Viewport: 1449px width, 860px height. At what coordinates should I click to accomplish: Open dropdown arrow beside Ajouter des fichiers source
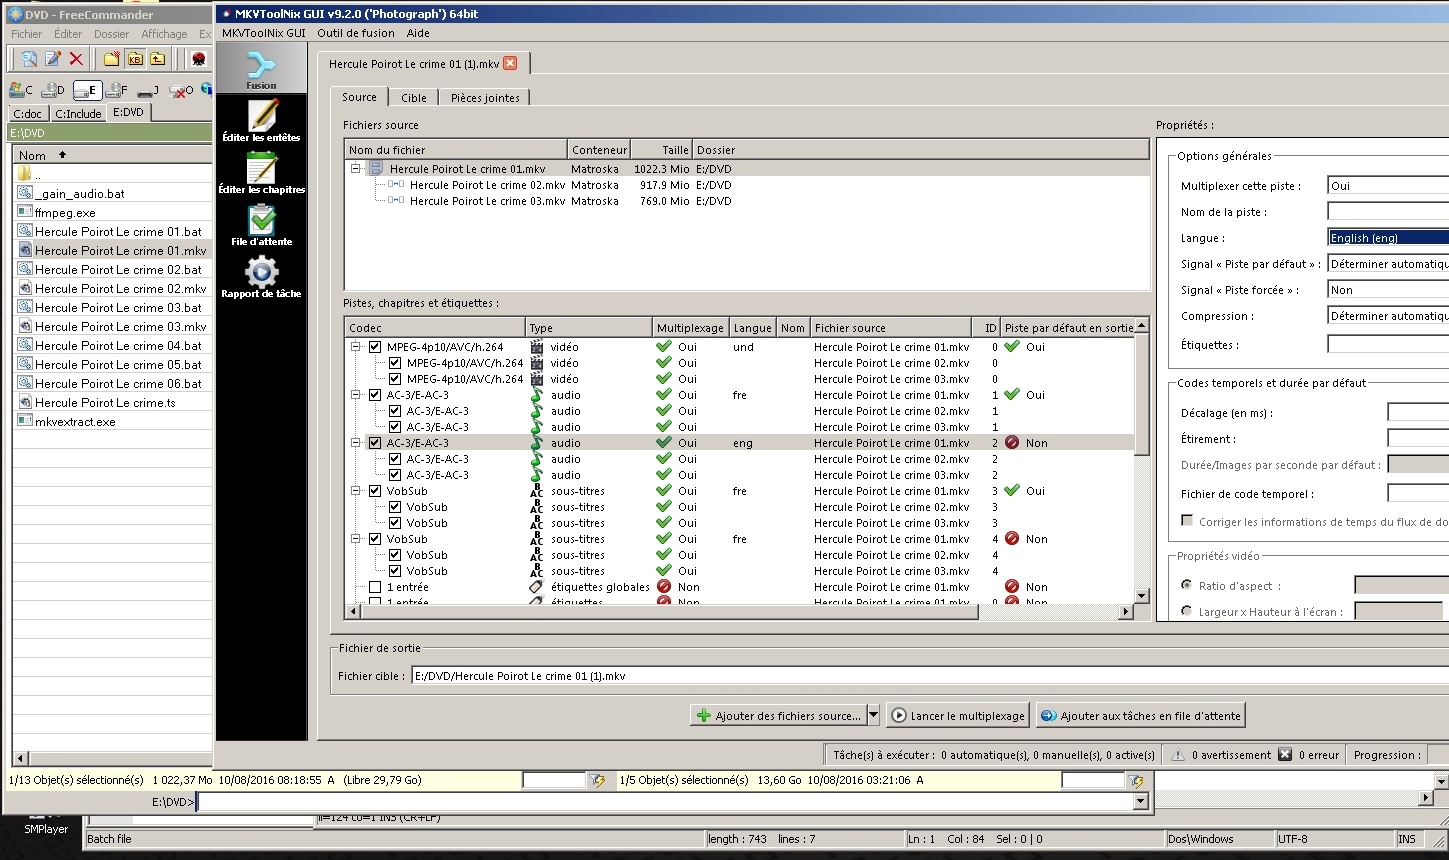(873, 716)
